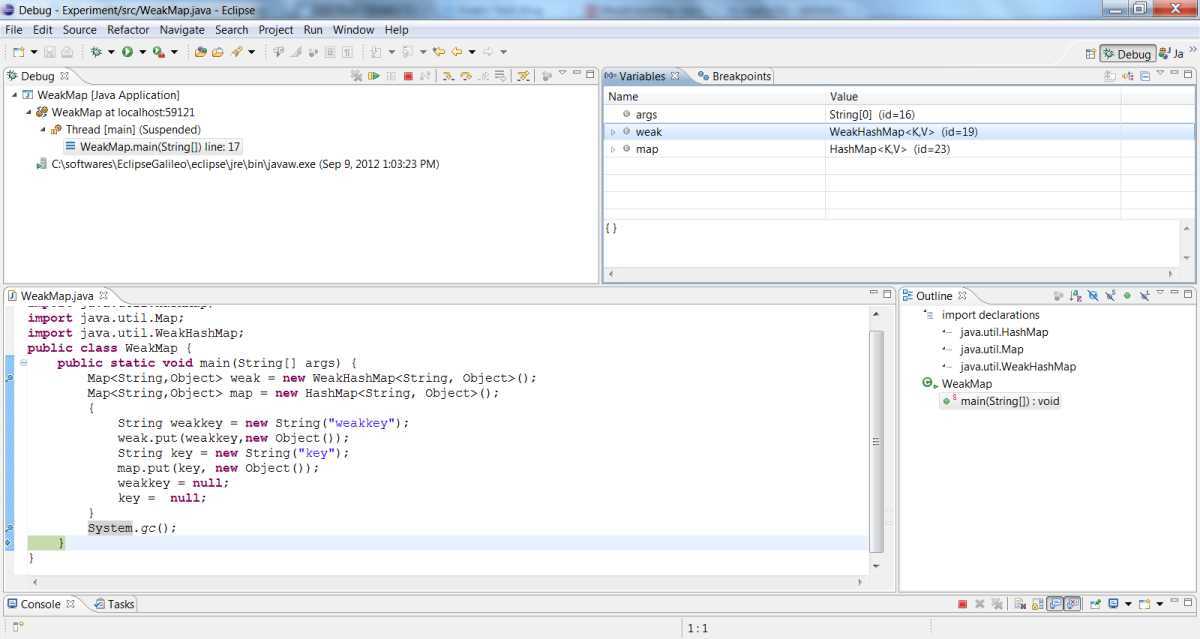Switch to the Breakpoints tab
Screen dimensions: 1200x639
pyautogui.click(x=735, y=76)
